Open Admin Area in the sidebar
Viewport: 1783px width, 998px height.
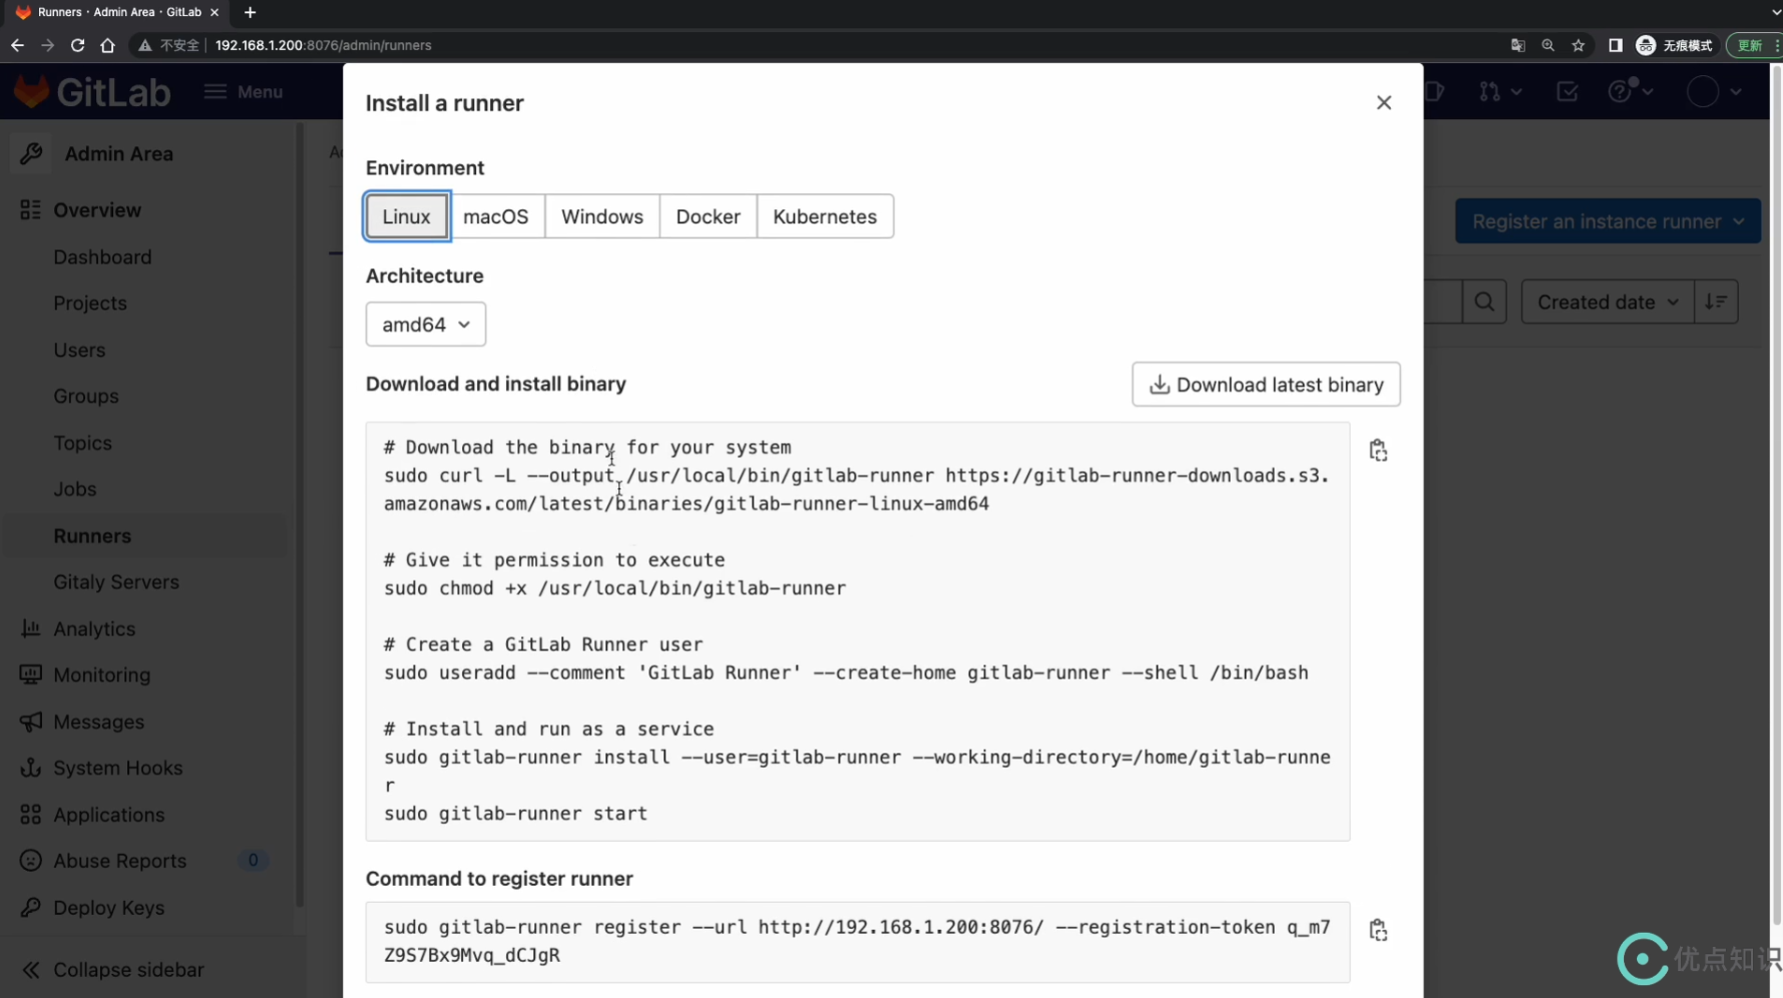coord(119,154)
